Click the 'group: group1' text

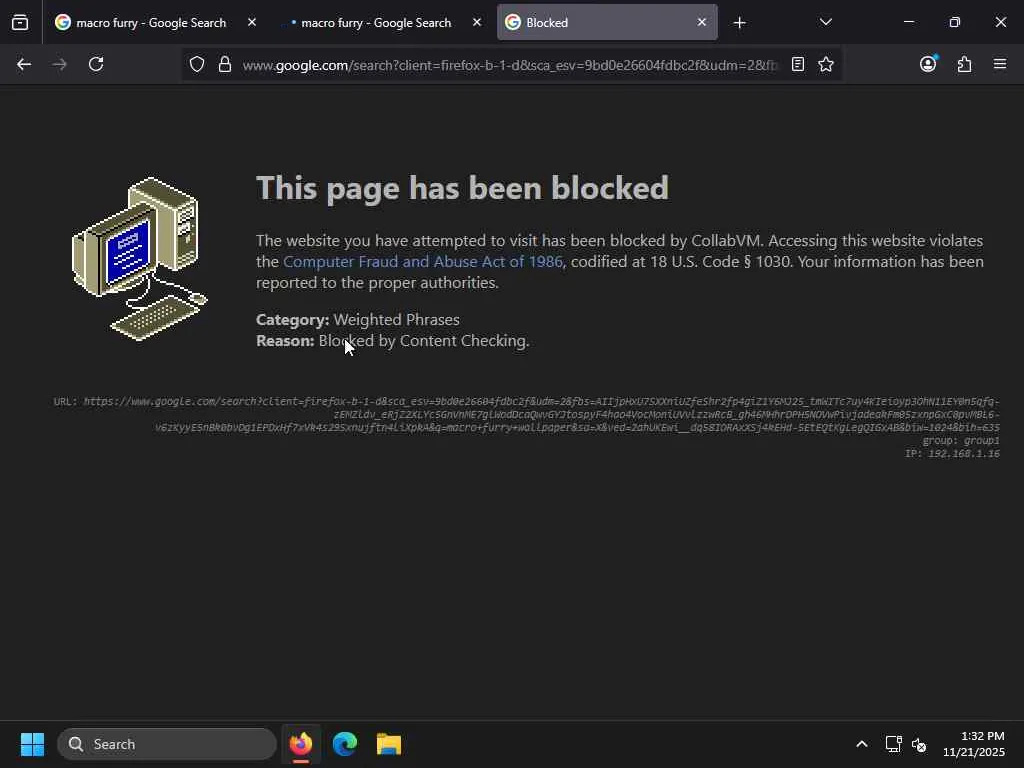(961, 441)
